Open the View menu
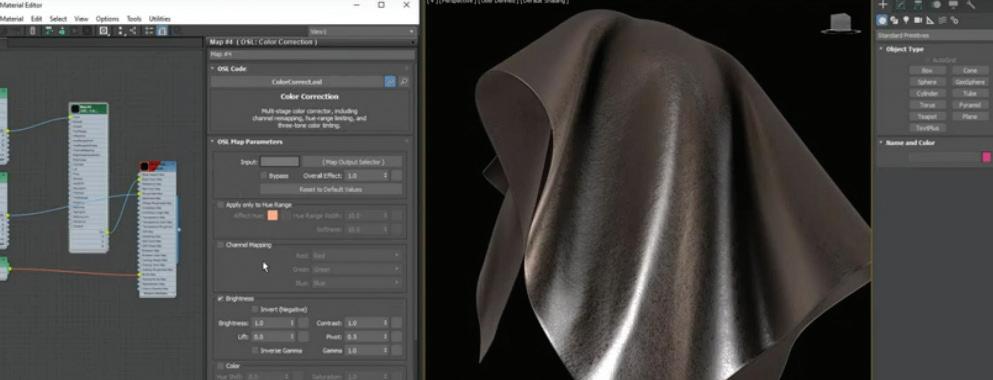 coord(81,19)
